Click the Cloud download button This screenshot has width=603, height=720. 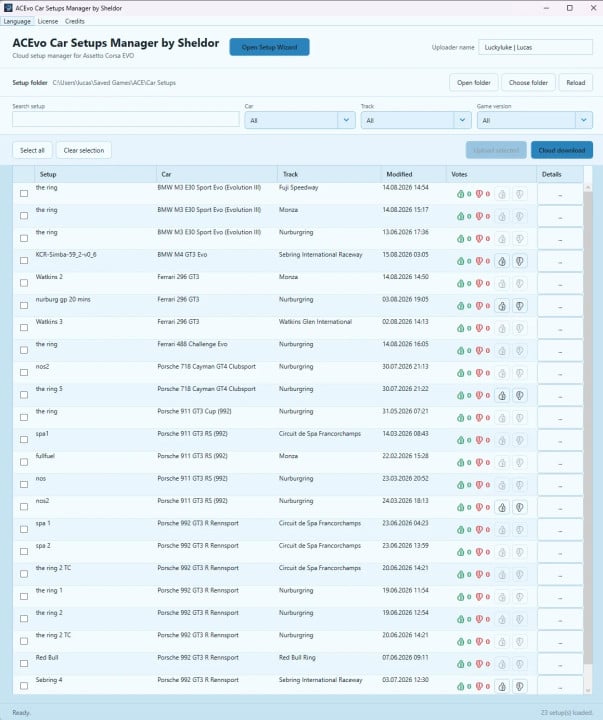(x=562, y=150)
